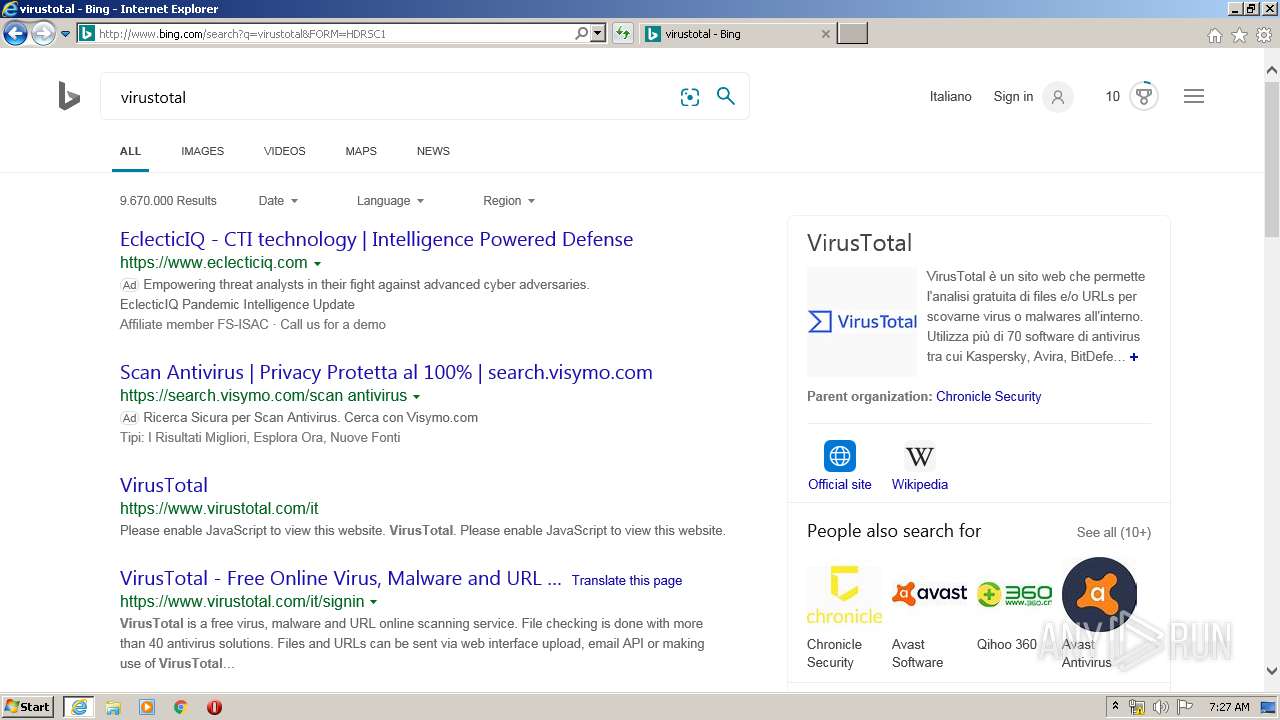Screen dimensions: 1280x720
Task: Click address bar search magnifier
Action: click(x=581, y=33)
